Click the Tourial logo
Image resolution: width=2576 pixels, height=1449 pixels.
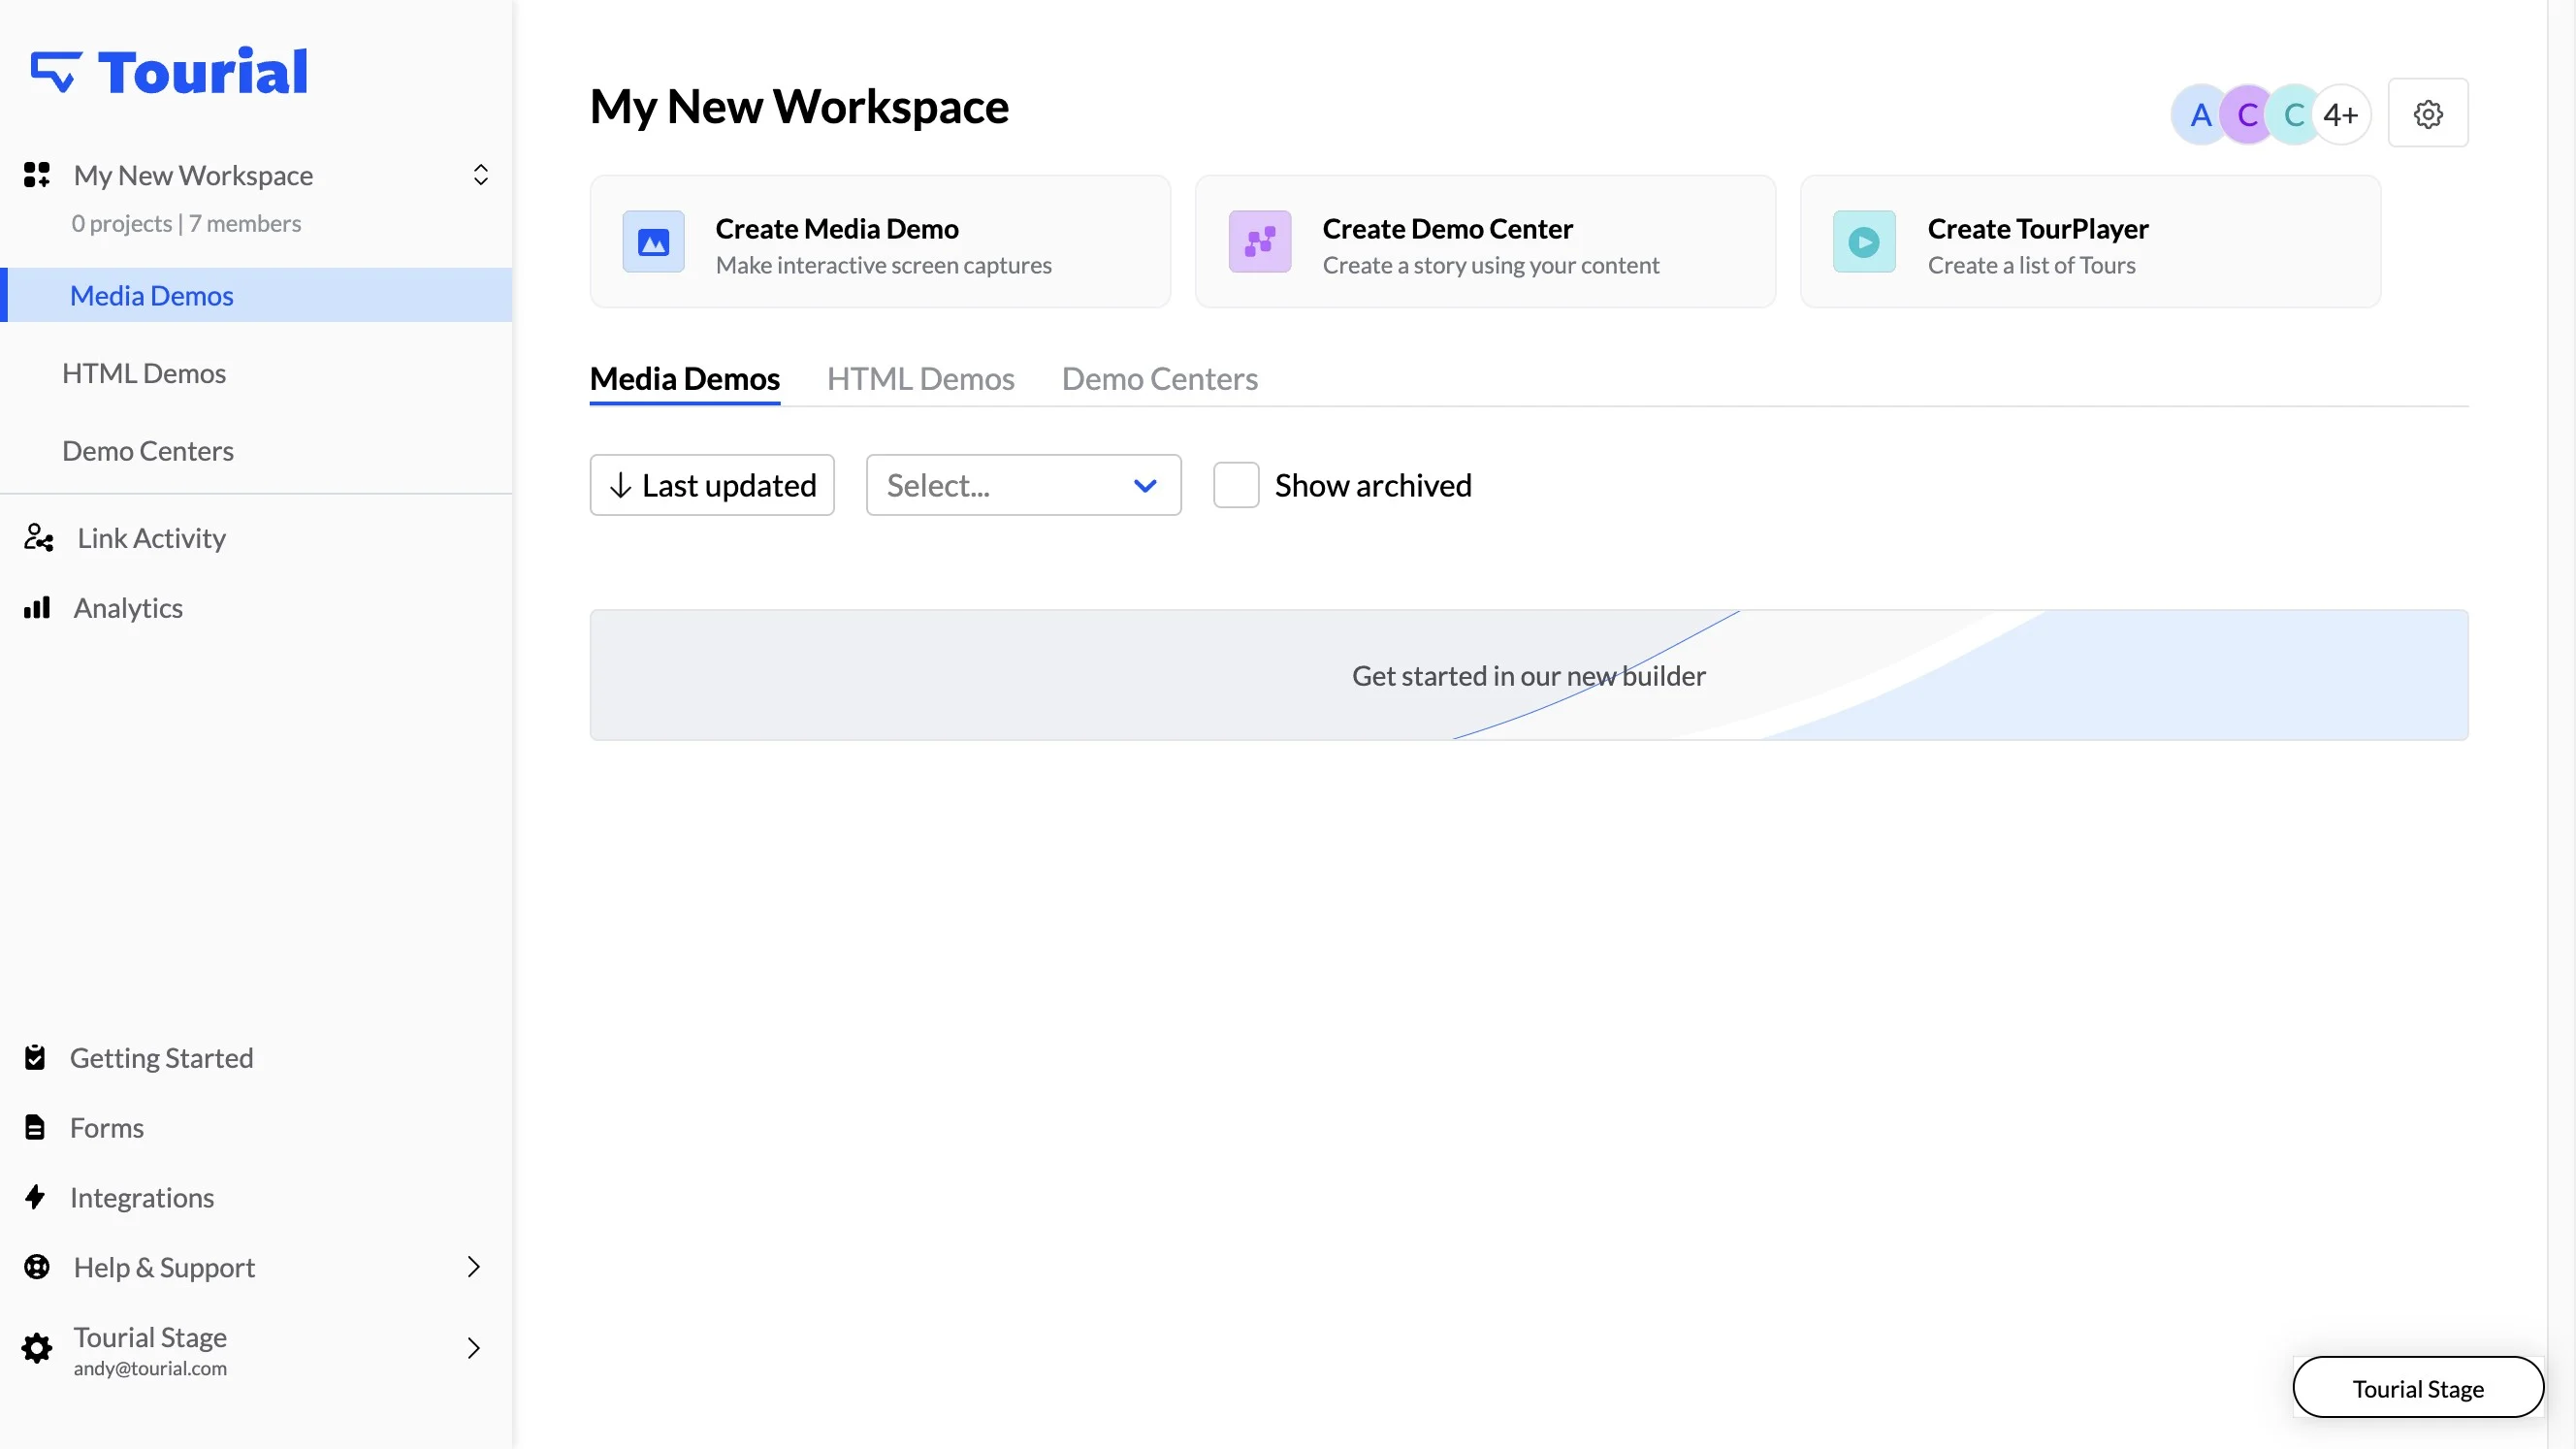pyautogui.click(x=169, y=72)
